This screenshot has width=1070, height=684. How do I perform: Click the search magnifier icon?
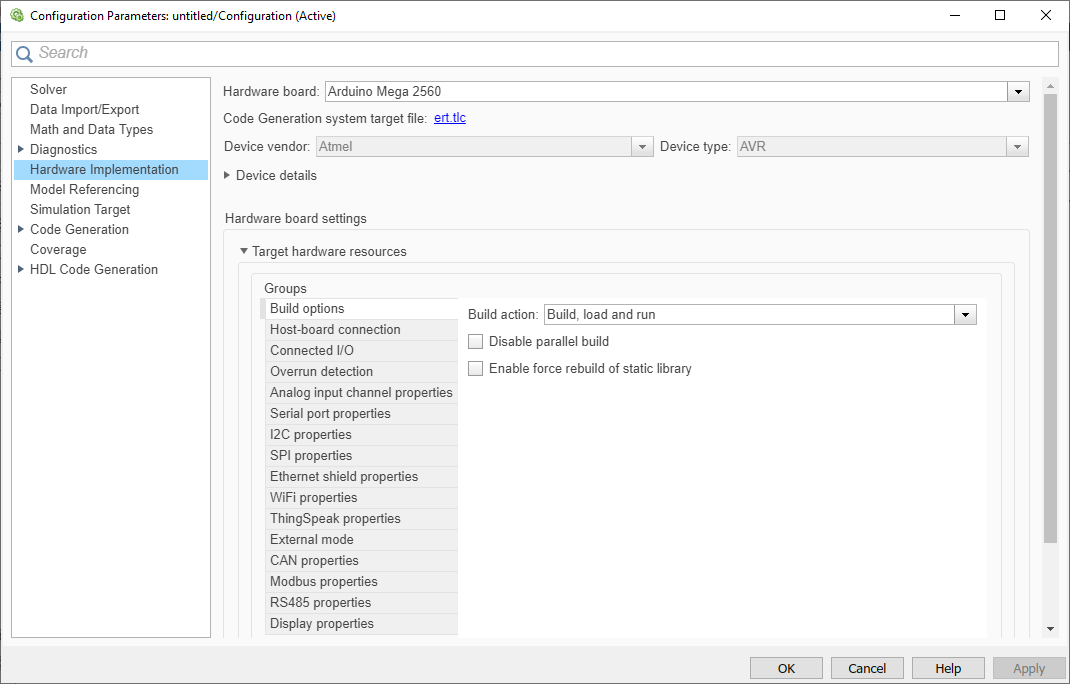(24, 53)
